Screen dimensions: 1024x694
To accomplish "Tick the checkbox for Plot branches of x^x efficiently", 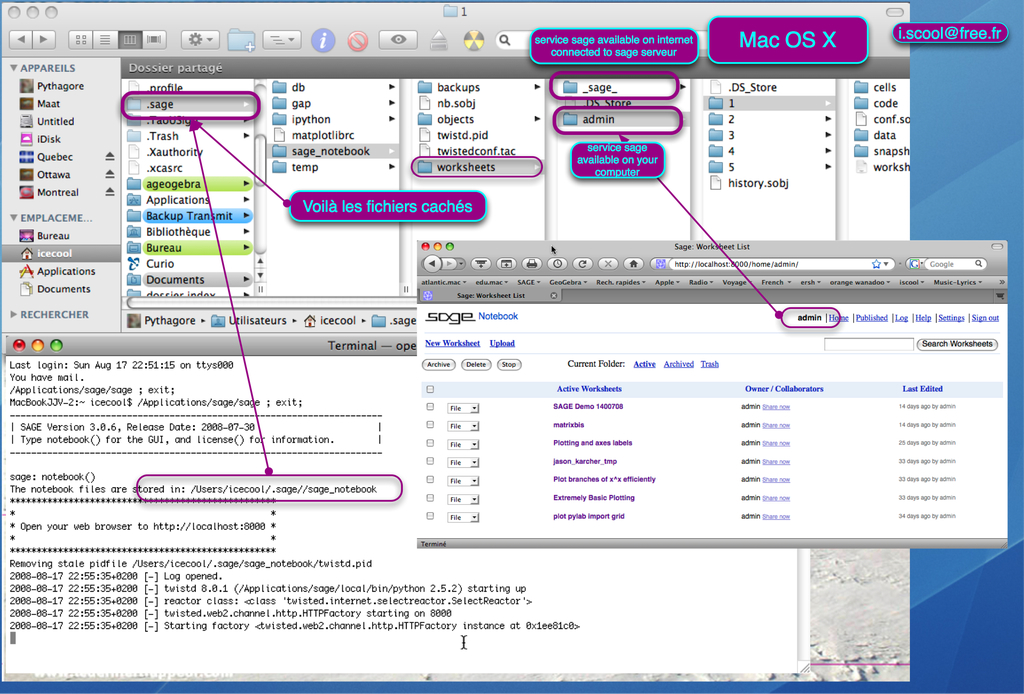I will pyautogui.click(x=430, y=480).
